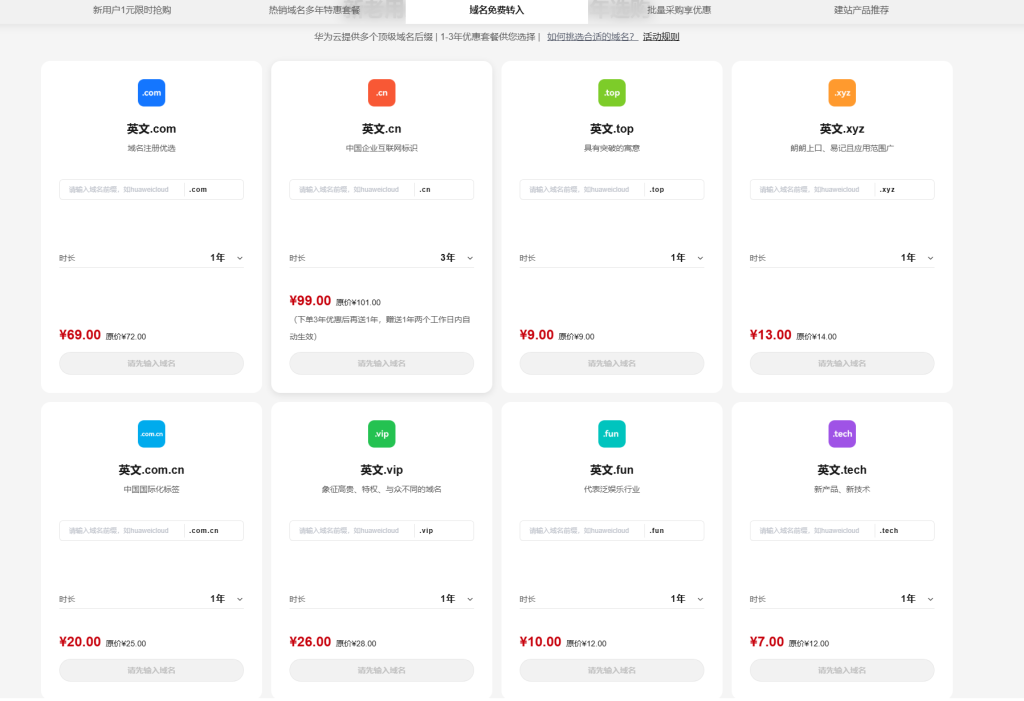Click the green .vip domain icon
Screen dimensions: 1024x701
tap(381, 434)
